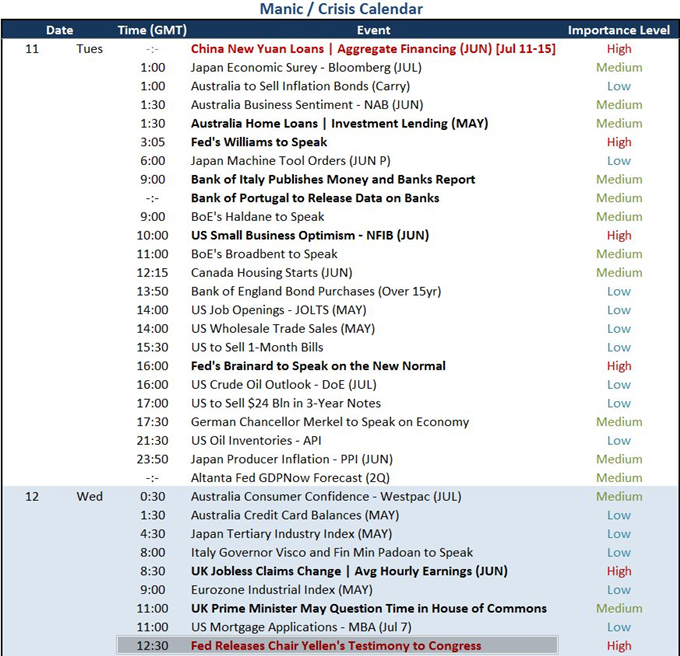Select the 'Time (GMT)' column header
This screenshot has width=680, height=656.
click(152, 30)
